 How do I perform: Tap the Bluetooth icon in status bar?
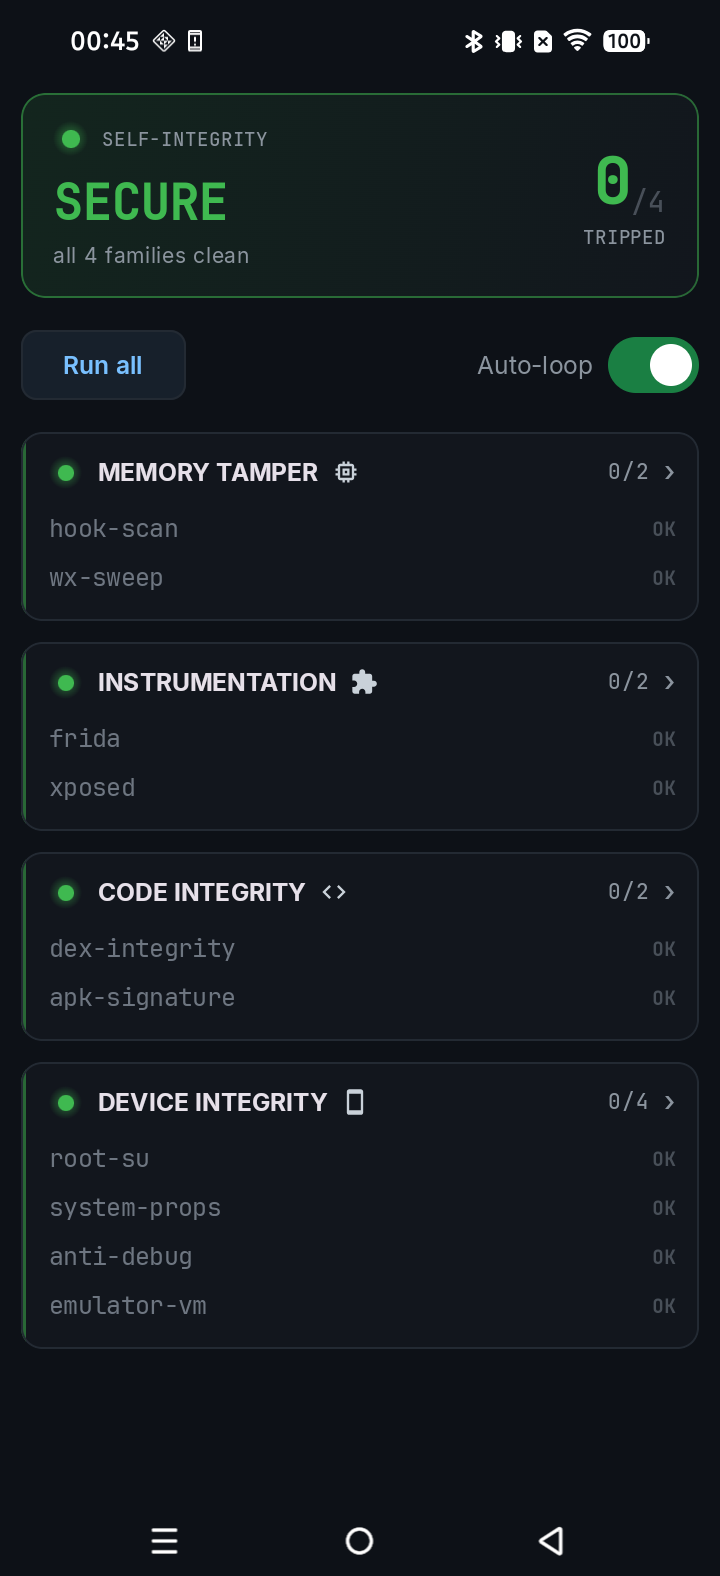click(x=474, y=41)
